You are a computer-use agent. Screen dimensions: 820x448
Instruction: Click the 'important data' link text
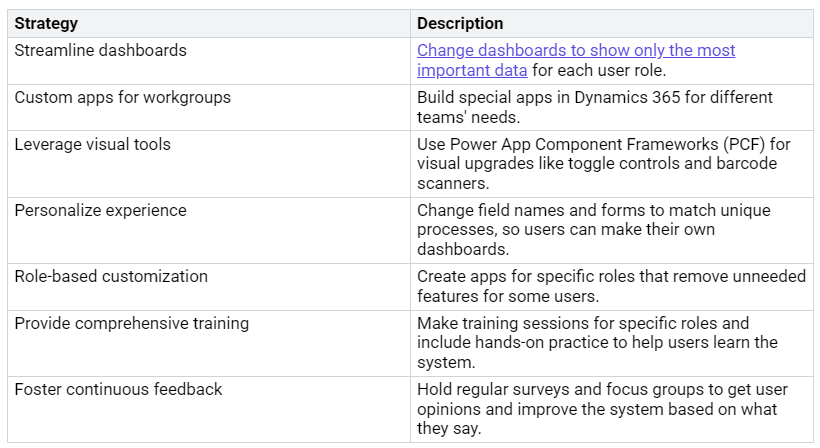tap(472, 70)
